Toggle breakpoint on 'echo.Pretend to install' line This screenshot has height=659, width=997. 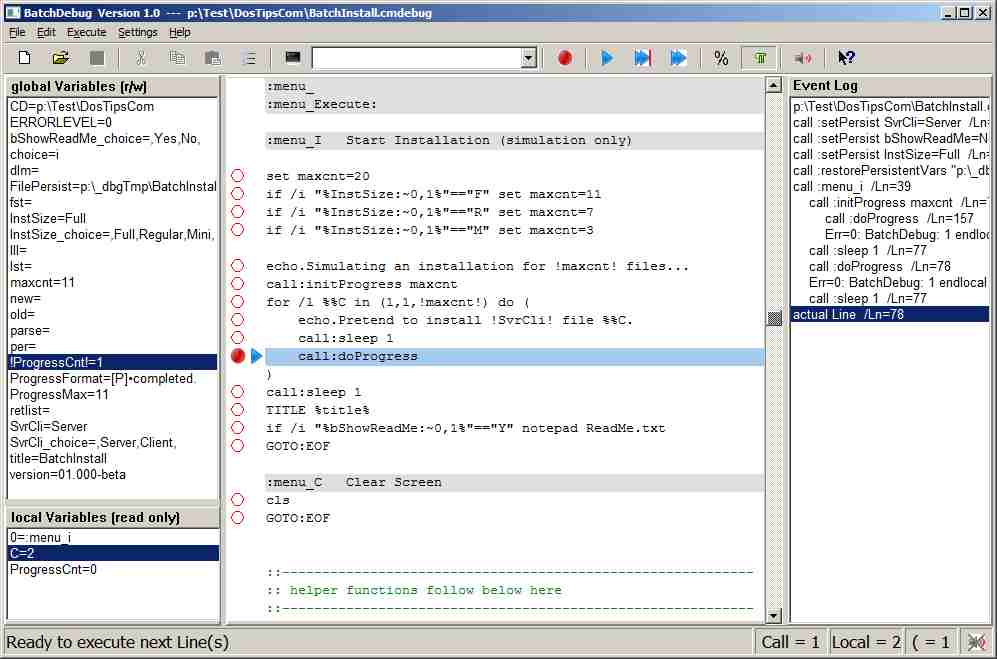[238, 319]
